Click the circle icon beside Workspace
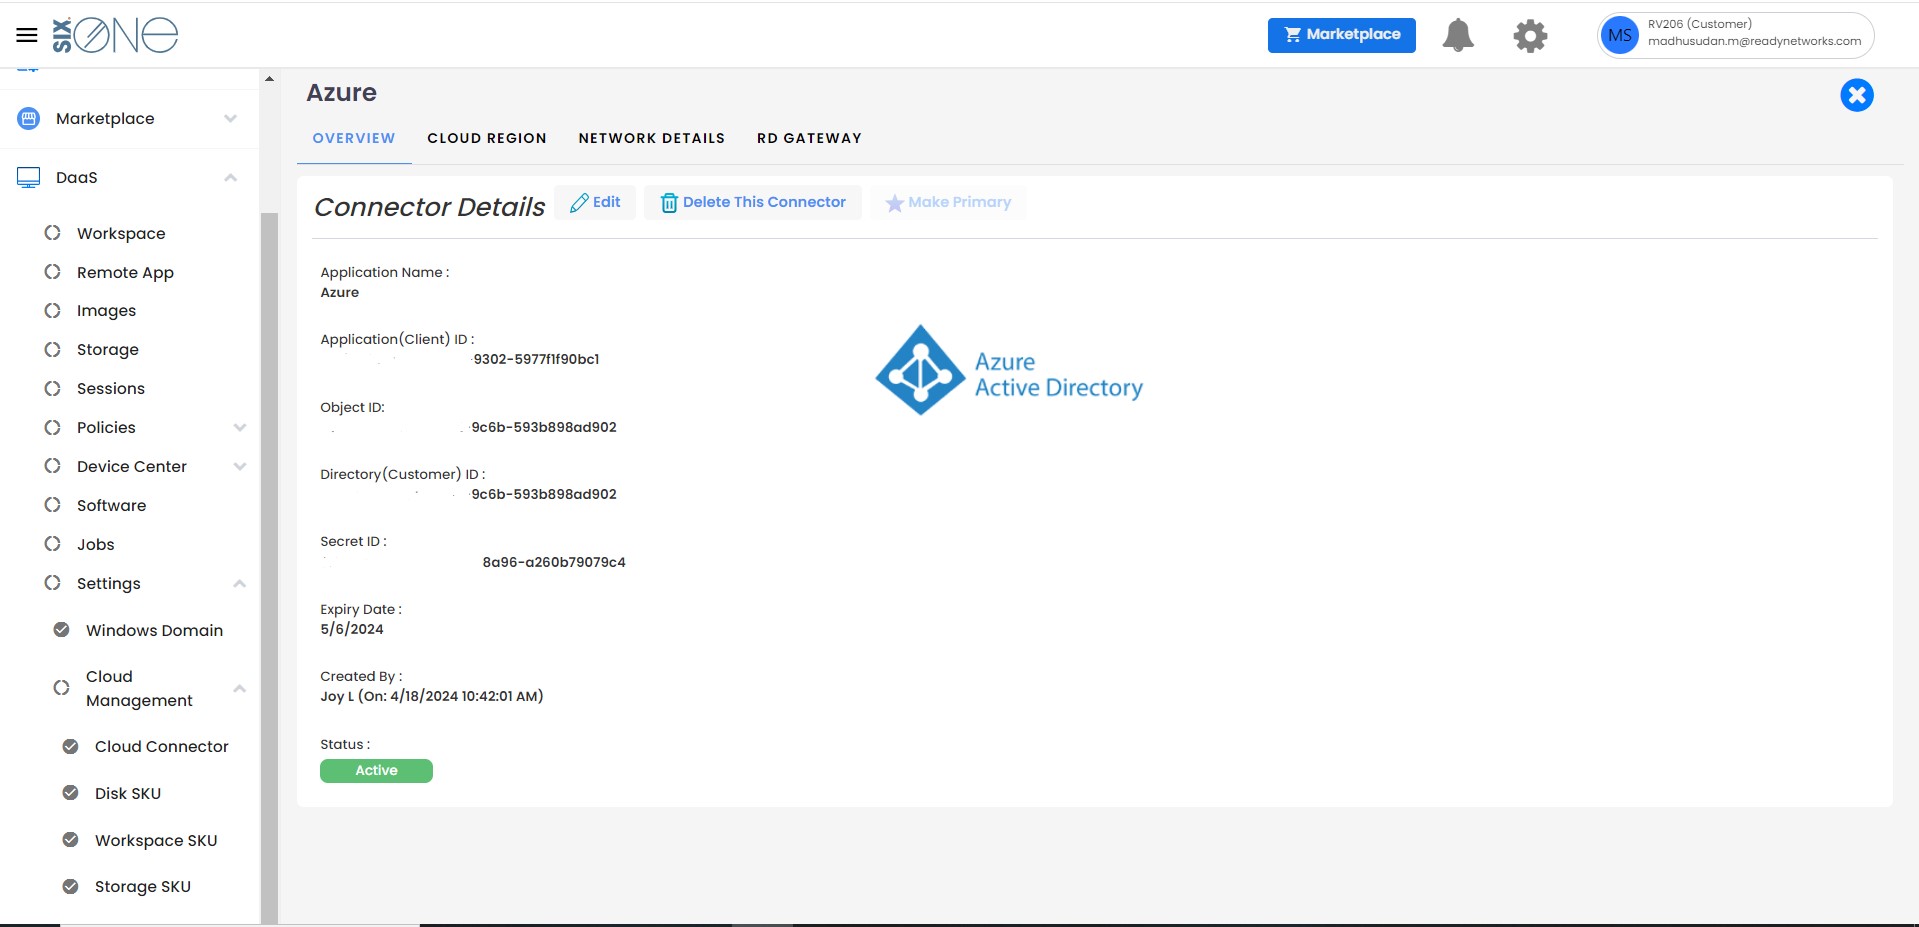Image resolution: width=1919 pixels, height=927 pixels. (x=53, y=232)
